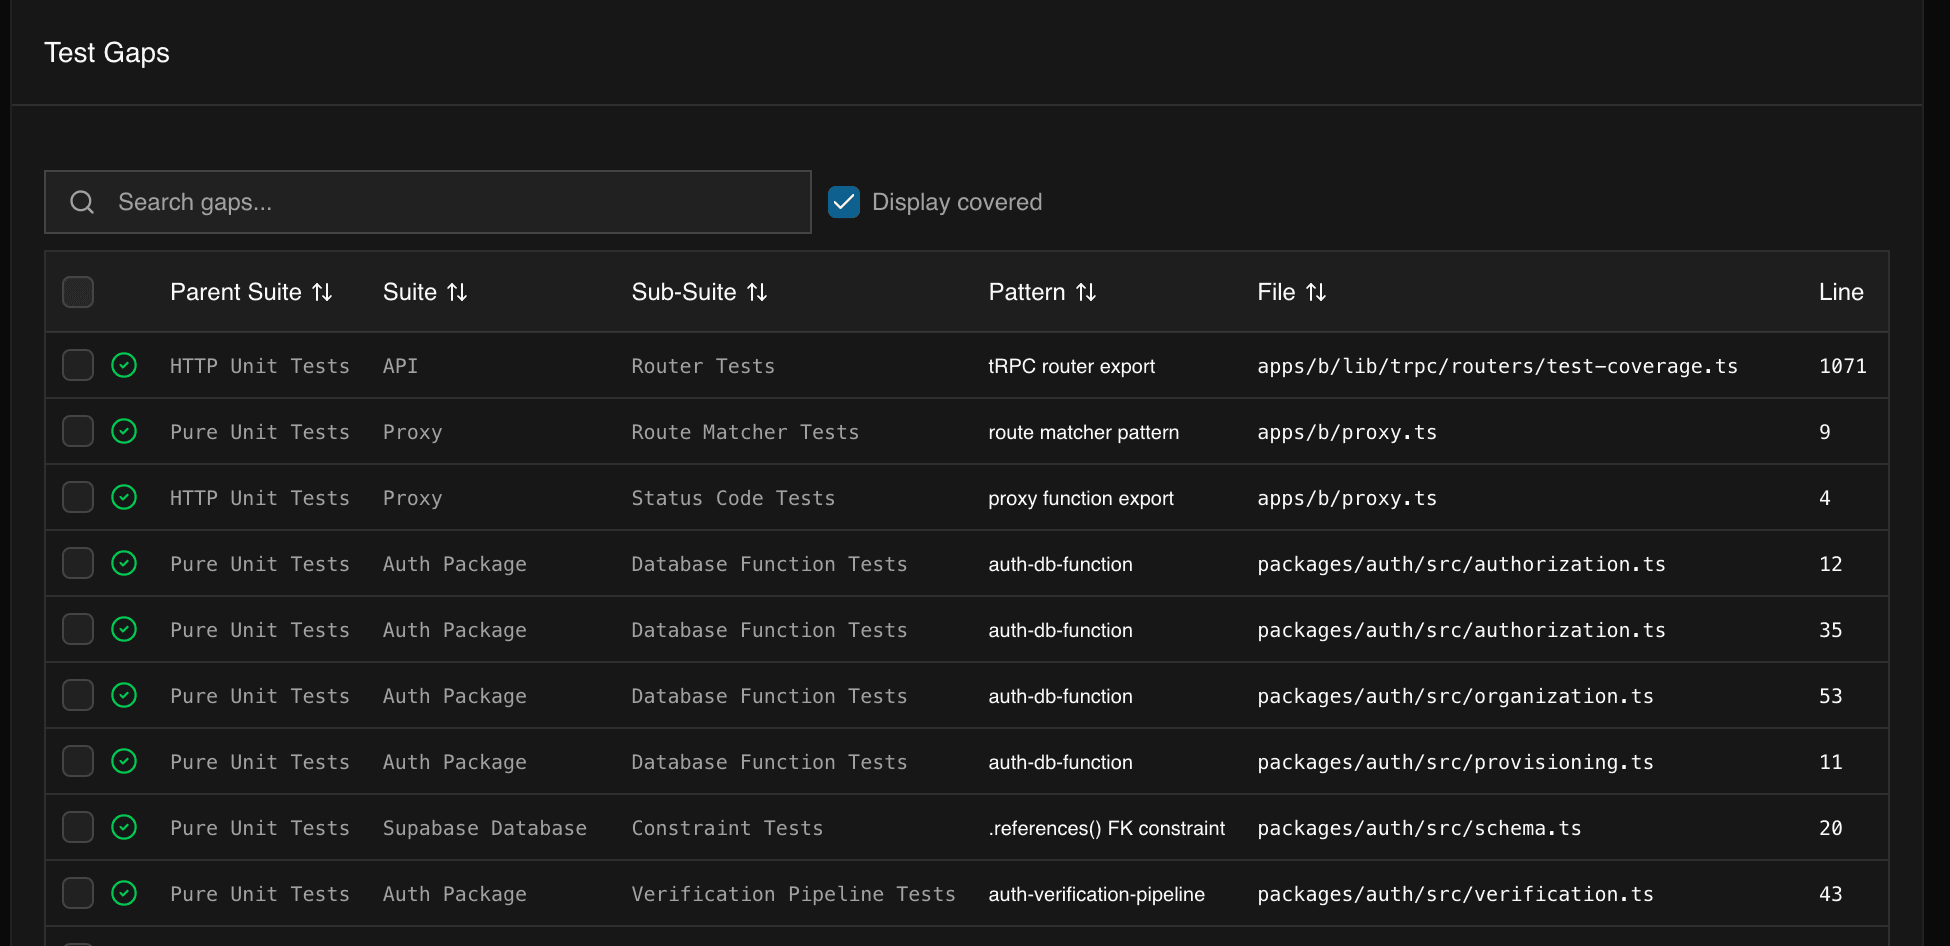Toggle sorting on the Sub-Suite column
Viewport: 1950px width, 946px height.
(x=758, y=292)
